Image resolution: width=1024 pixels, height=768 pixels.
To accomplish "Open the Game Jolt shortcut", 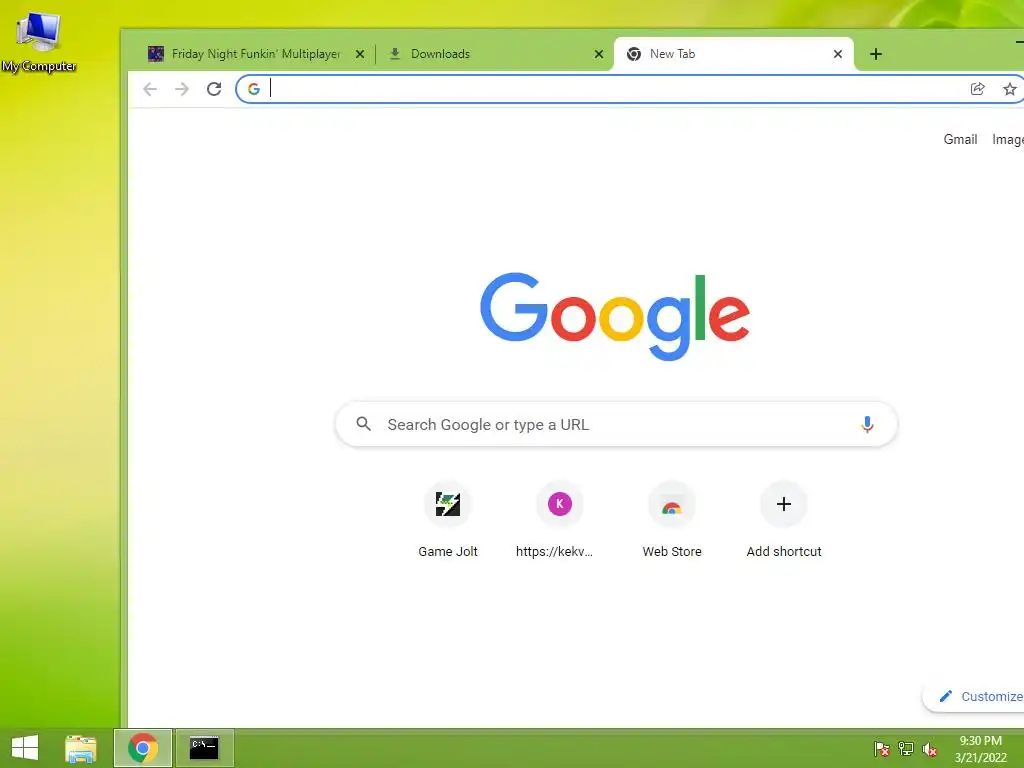I will (x=448, y=520).
